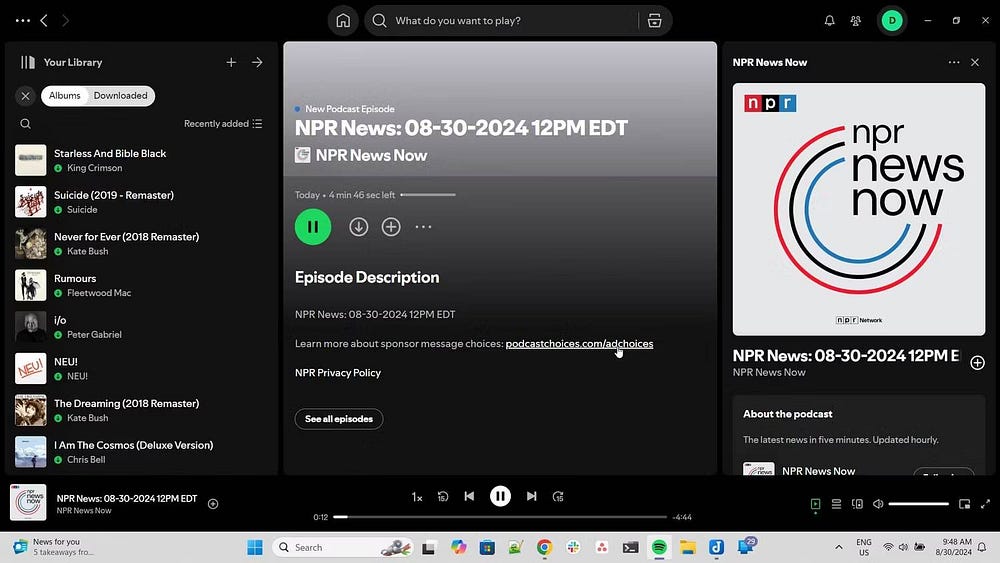The width and height of the screenshot is (1000, 563).
Task: Skip back 15 seconds
Action: tap(443, 496)
